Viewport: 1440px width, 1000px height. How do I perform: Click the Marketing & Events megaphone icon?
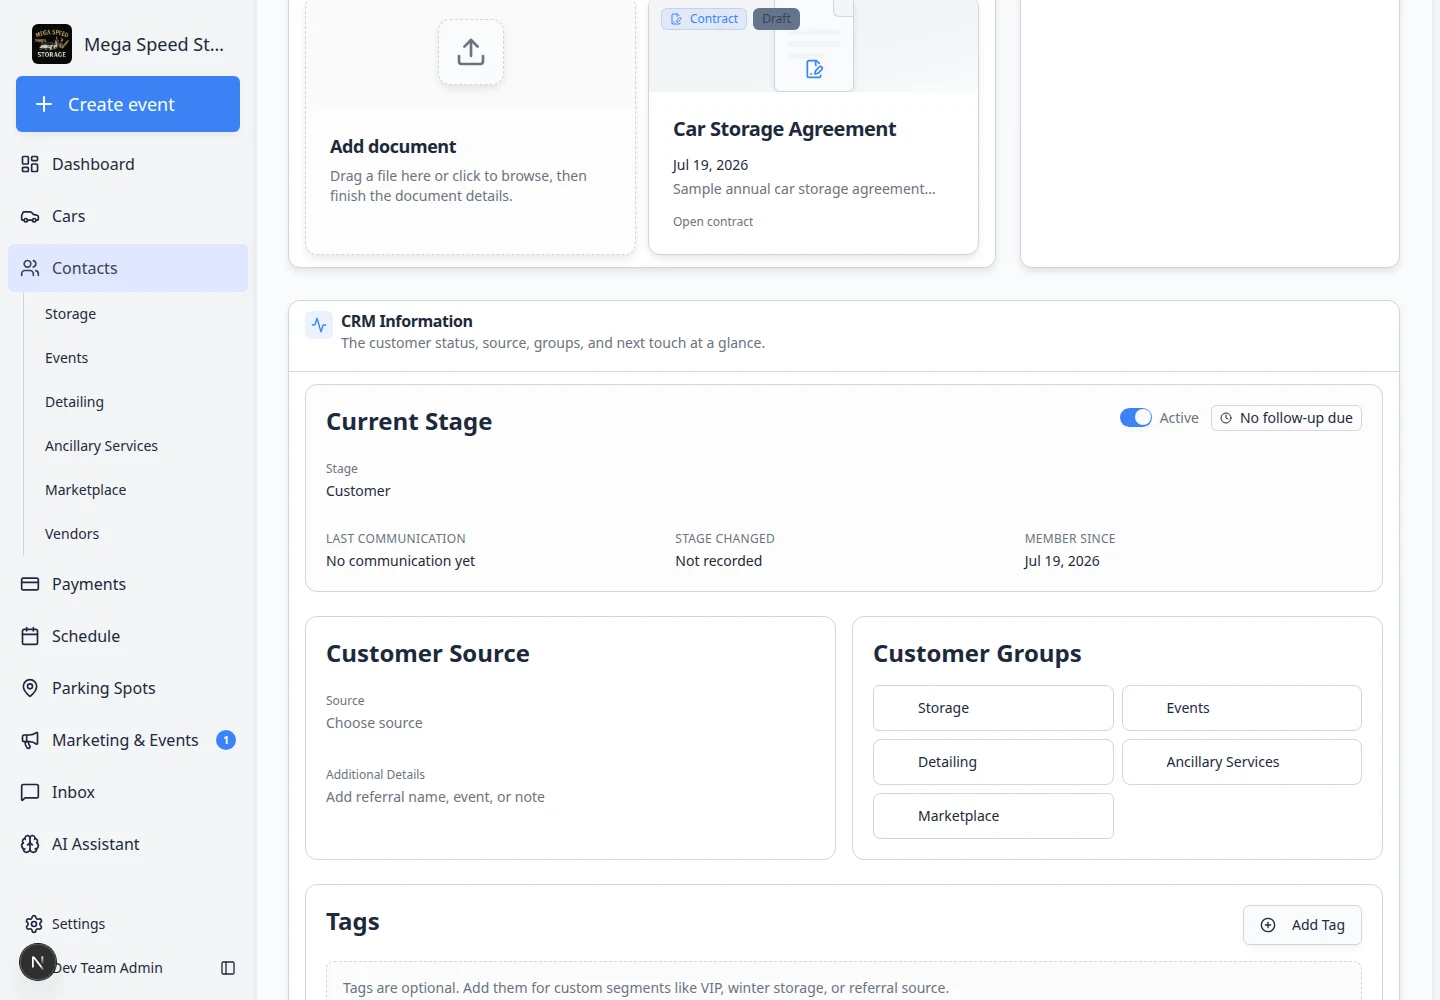pos(30,740)
